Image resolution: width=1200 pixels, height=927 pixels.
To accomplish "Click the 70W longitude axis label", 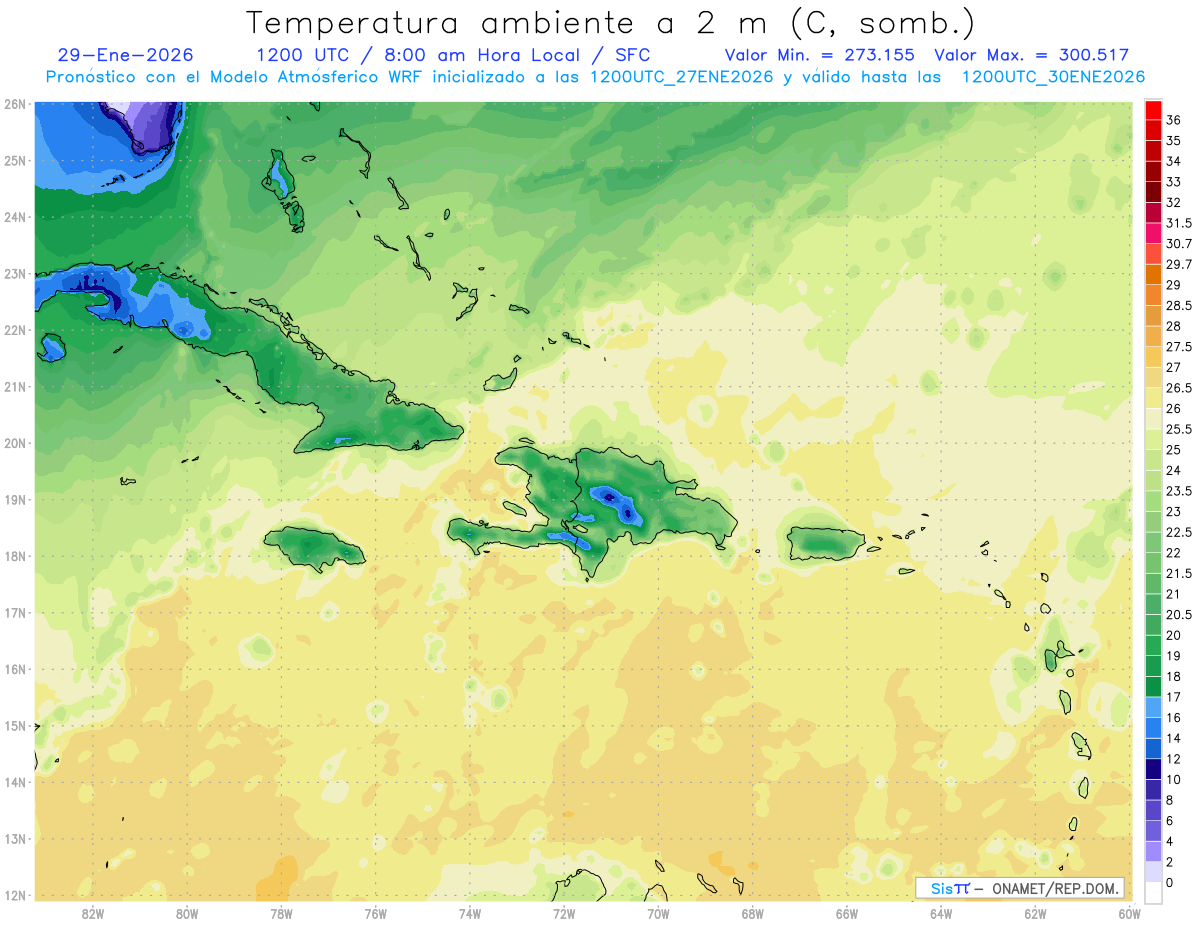I will pyautogui.click(x=658, y=913).
